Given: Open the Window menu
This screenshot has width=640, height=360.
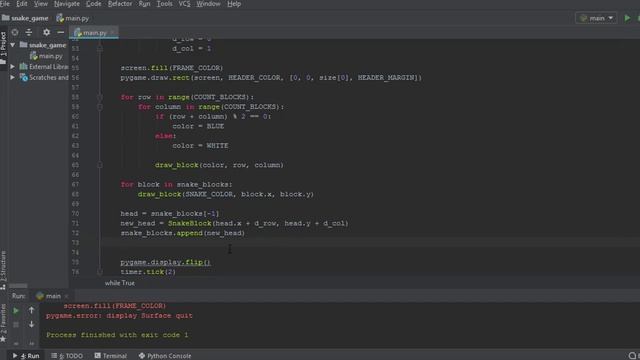Looking at the screenshot, I should pyautogui.click(x=208, y=4).
